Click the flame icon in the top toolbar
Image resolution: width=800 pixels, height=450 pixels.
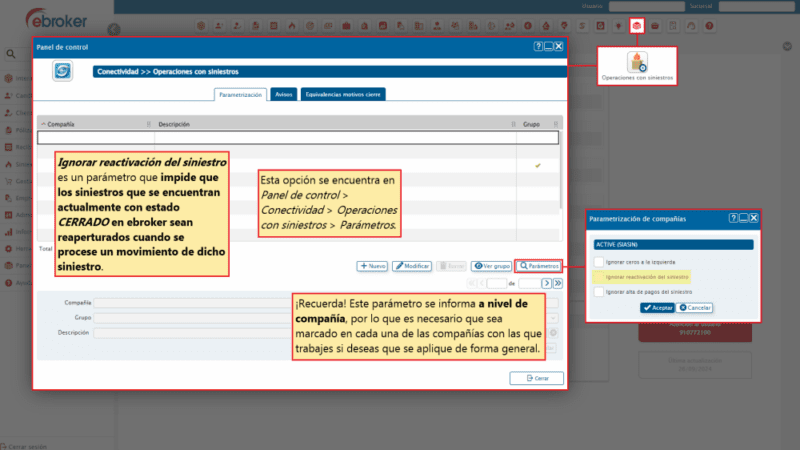pos(292,26)
